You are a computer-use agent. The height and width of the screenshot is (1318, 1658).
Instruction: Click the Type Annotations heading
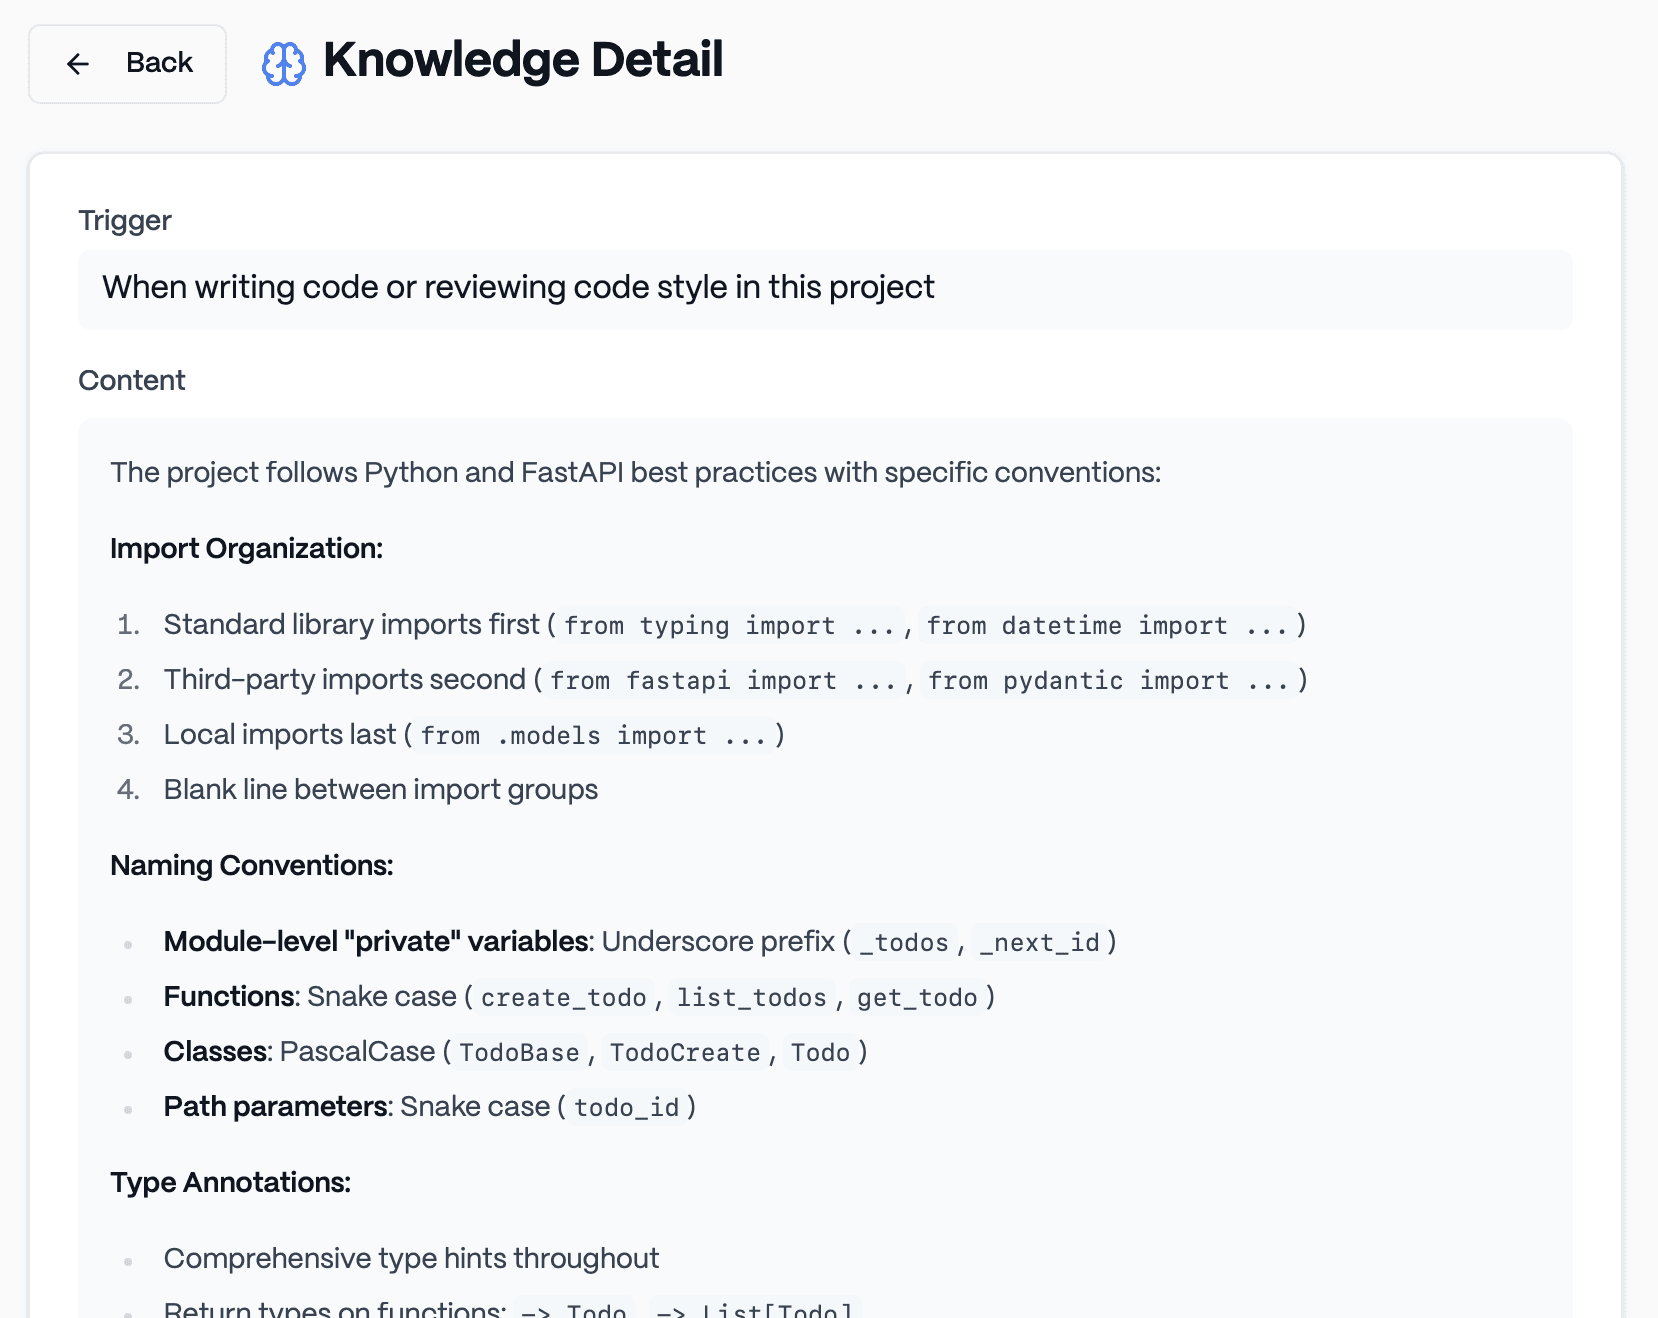[x=231, y=1182]
